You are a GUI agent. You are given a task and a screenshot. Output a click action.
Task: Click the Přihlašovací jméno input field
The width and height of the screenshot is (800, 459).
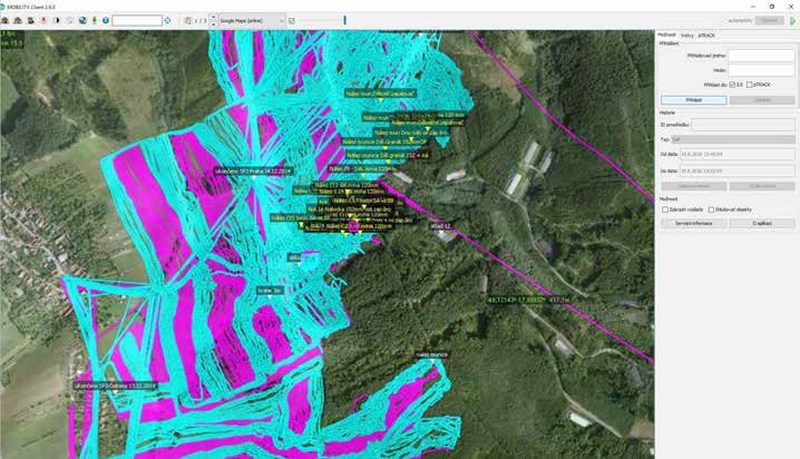click(762, 56)
